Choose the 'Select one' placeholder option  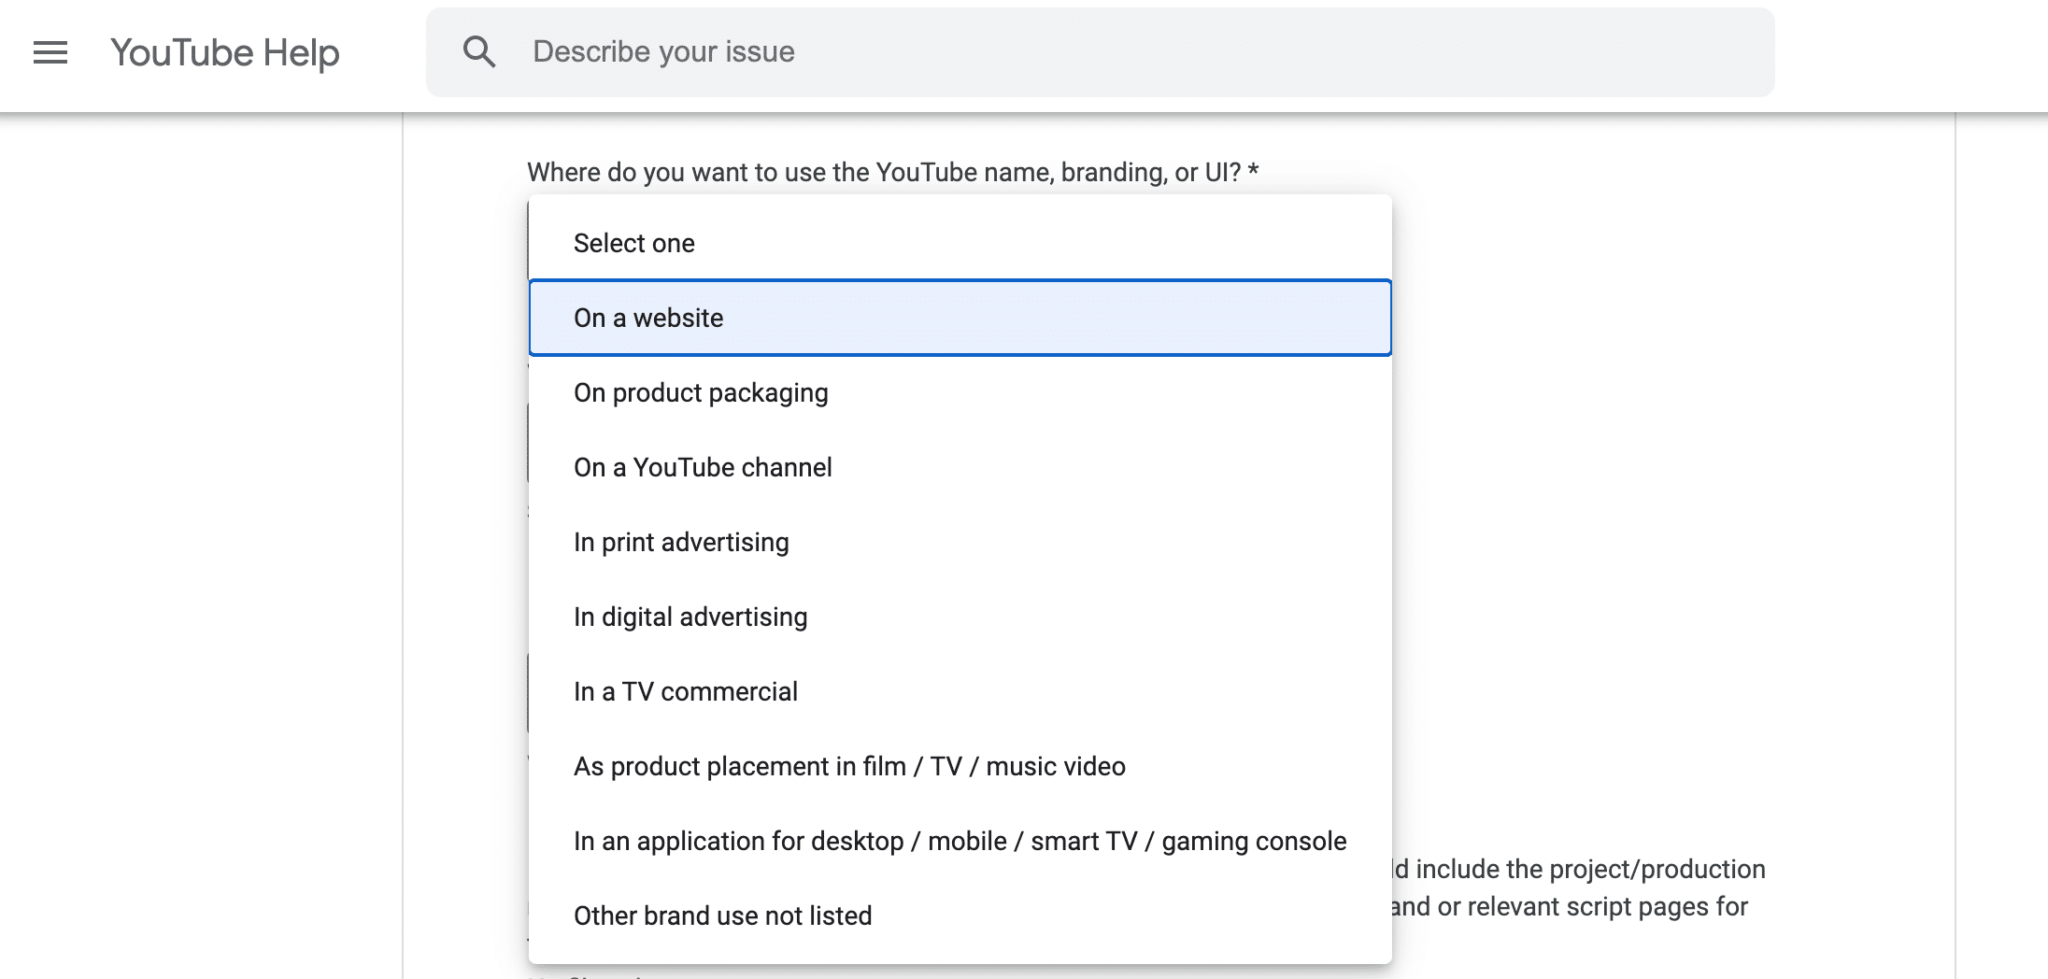pos(960,243)
